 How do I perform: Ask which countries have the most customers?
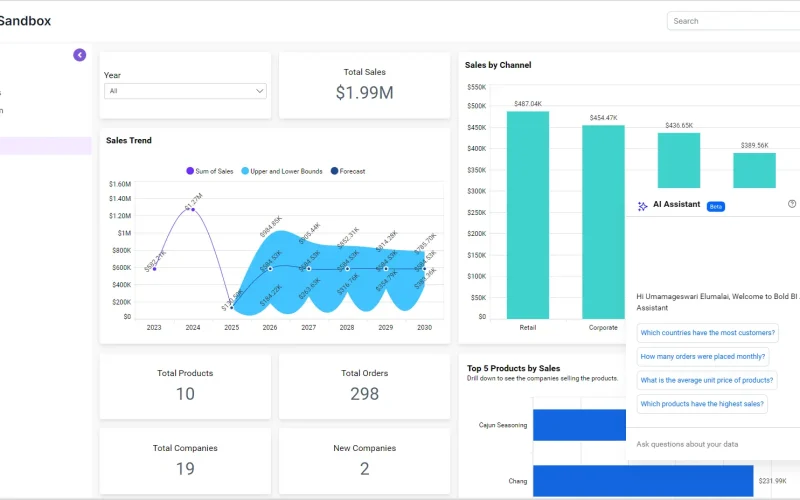(707, 333)
